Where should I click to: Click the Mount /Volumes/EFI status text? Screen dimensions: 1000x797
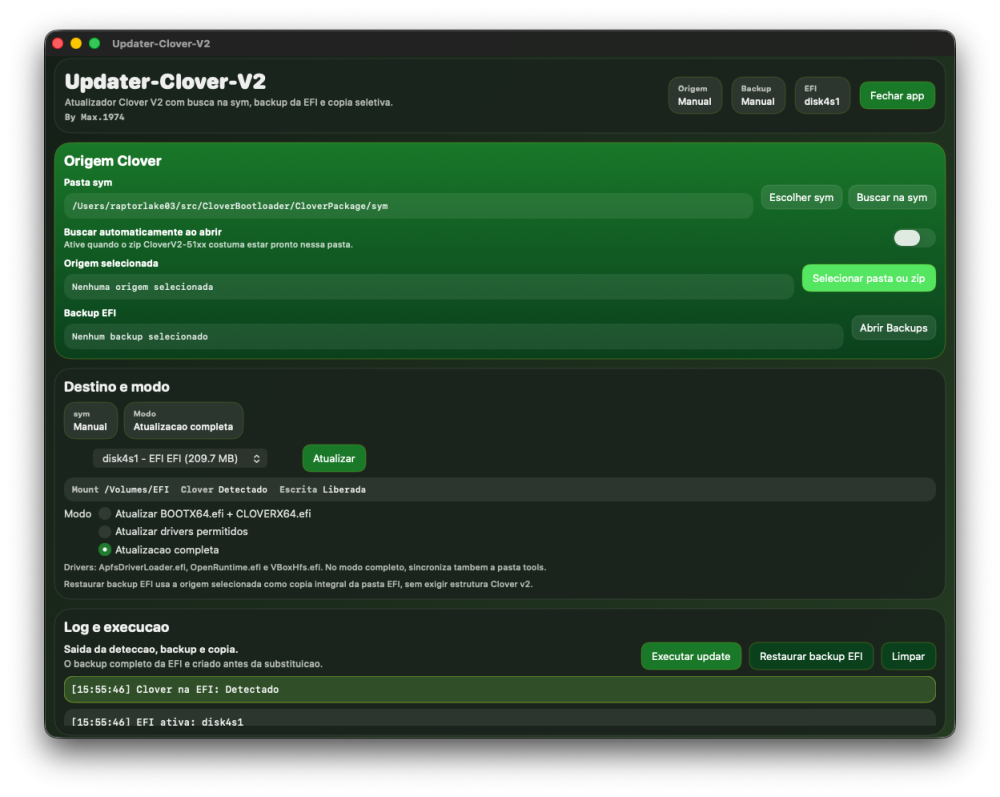pyautogui.click(x=120, y=490)
